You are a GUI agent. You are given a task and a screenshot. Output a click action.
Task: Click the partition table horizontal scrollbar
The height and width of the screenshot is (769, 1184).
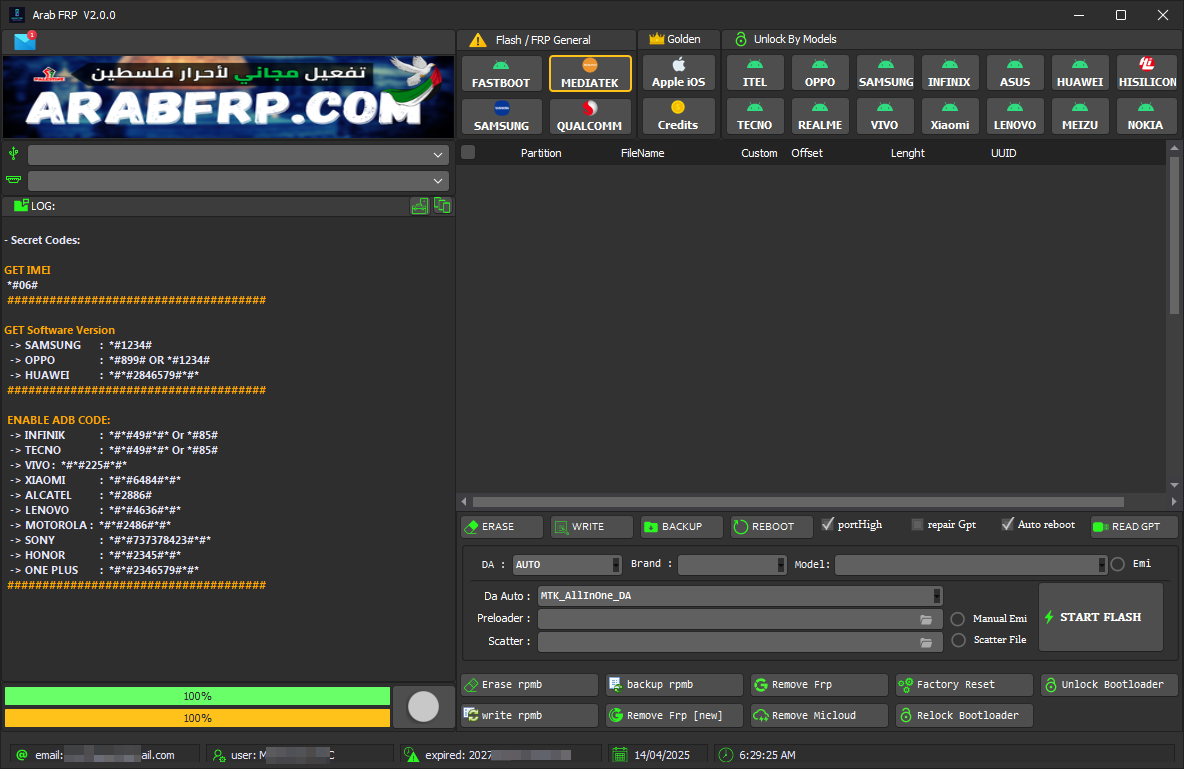coord(798,502)
